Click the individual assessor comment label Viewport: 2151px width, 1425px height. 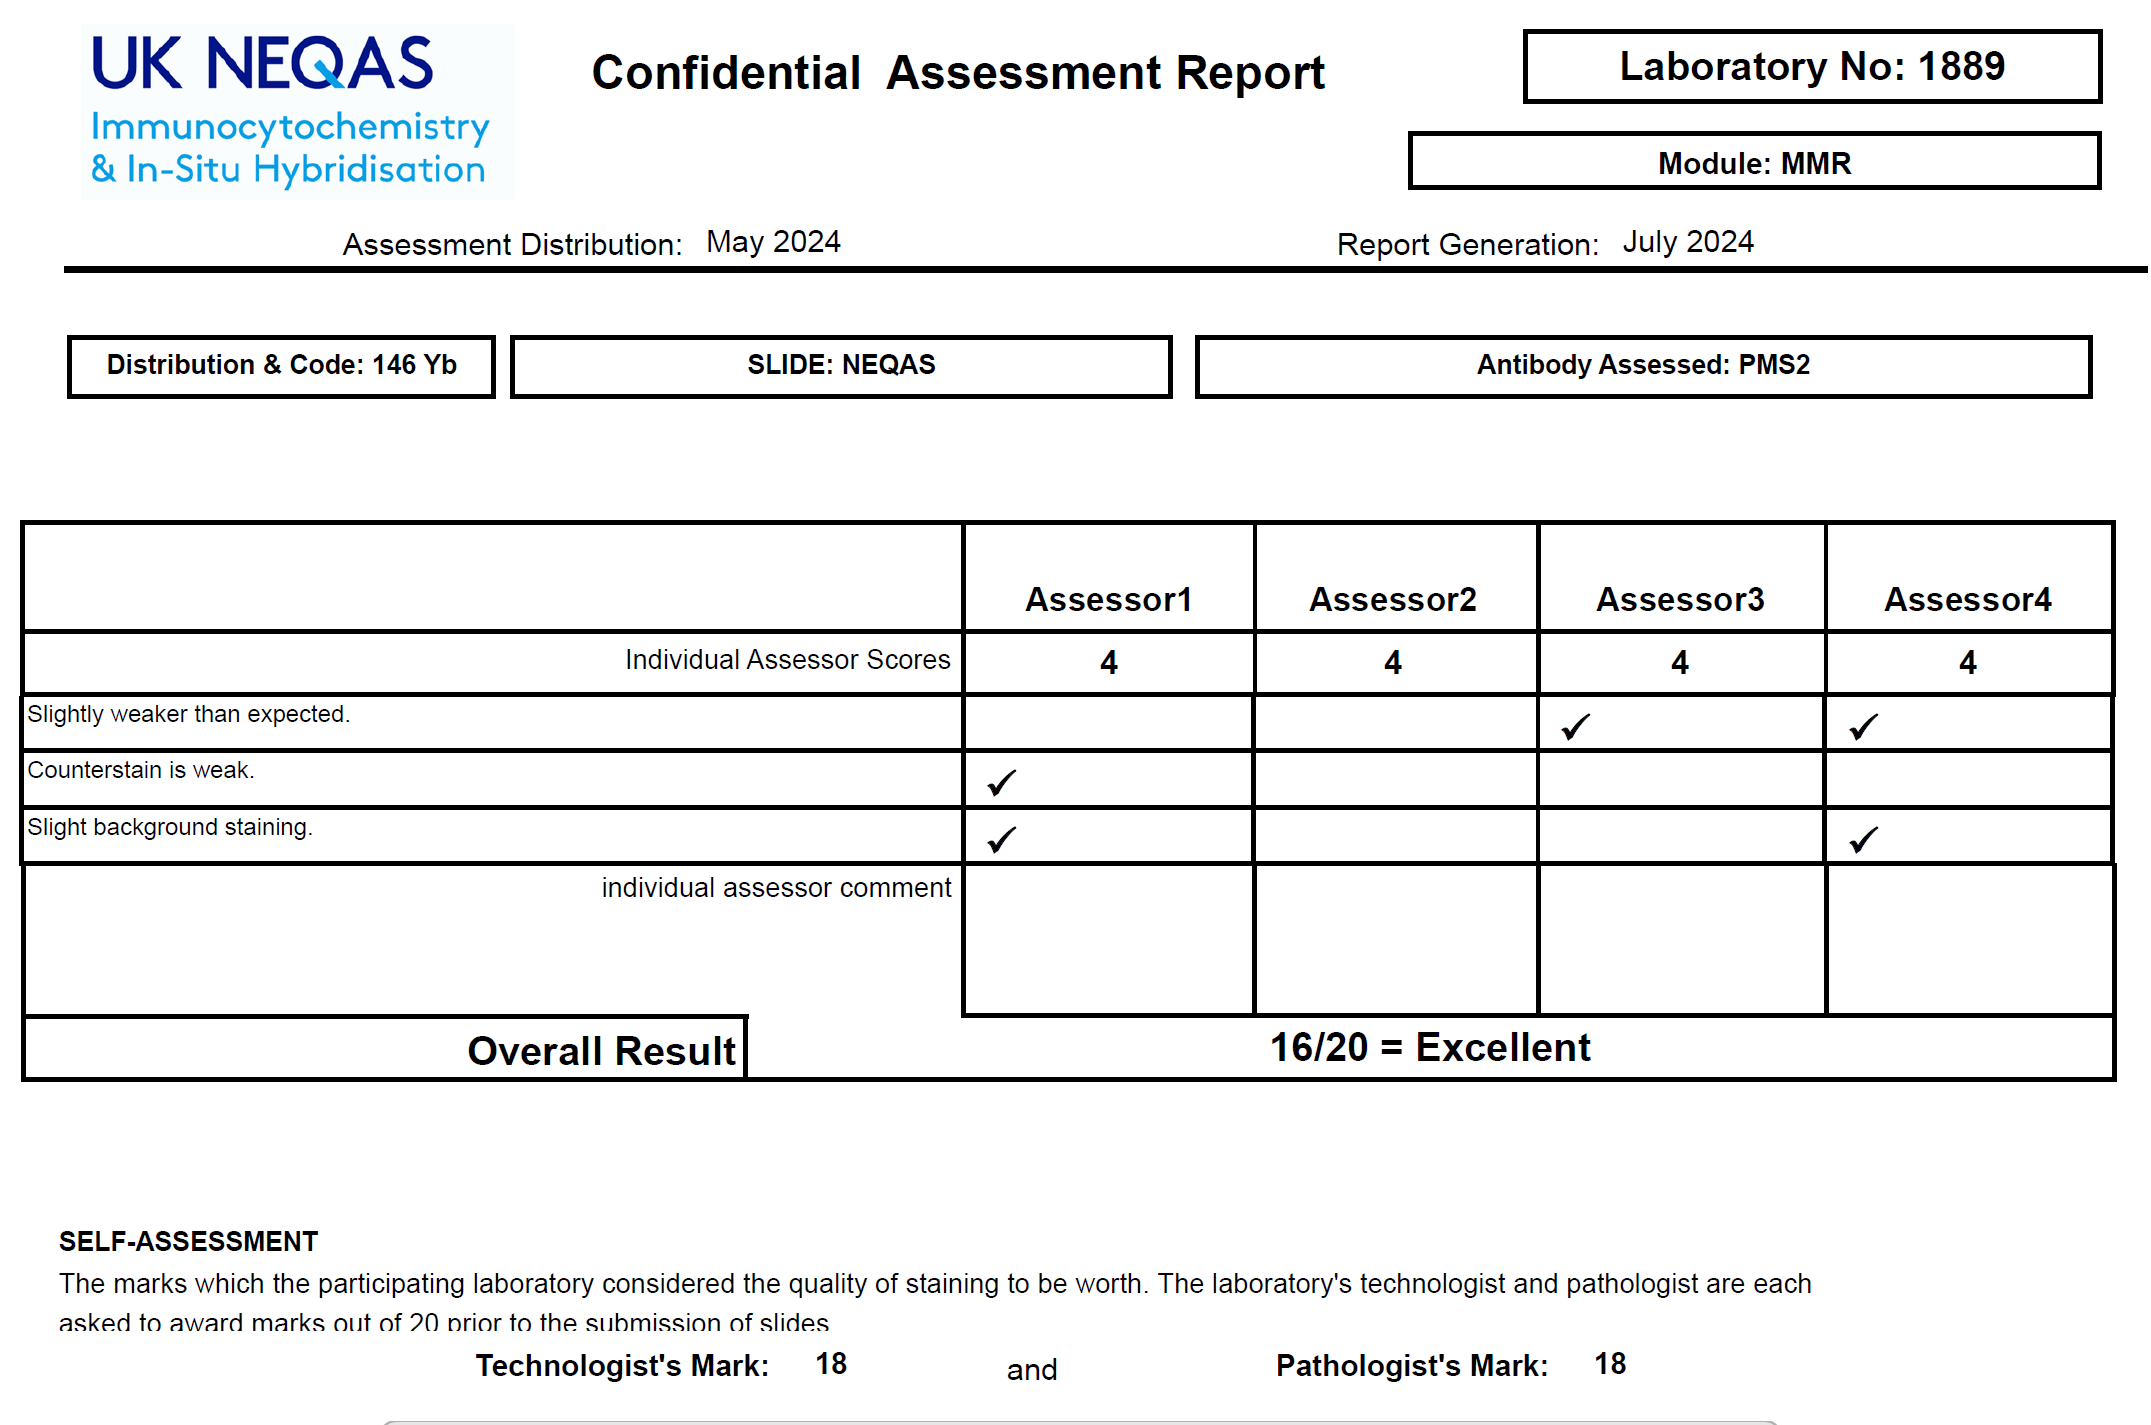tap(776, 888)
